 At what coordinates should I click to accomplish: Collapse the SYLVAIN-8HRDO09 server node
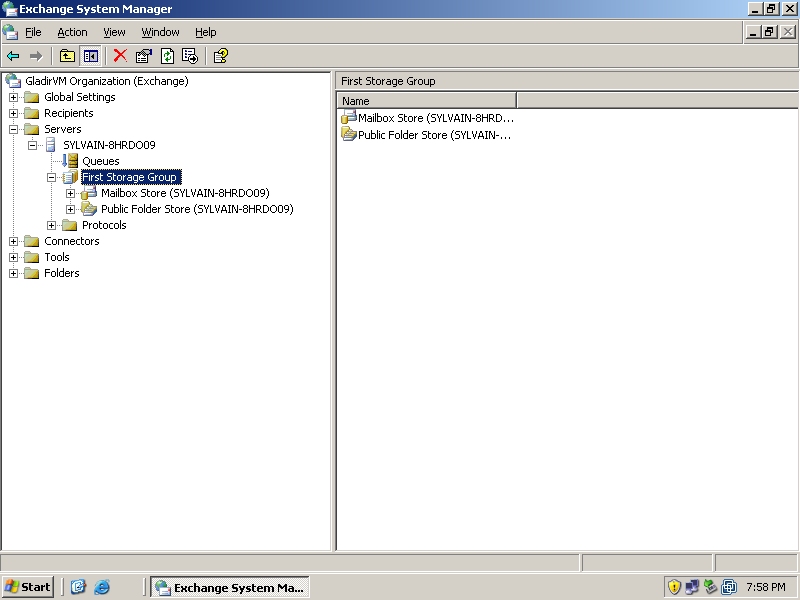tap(32, 145)
